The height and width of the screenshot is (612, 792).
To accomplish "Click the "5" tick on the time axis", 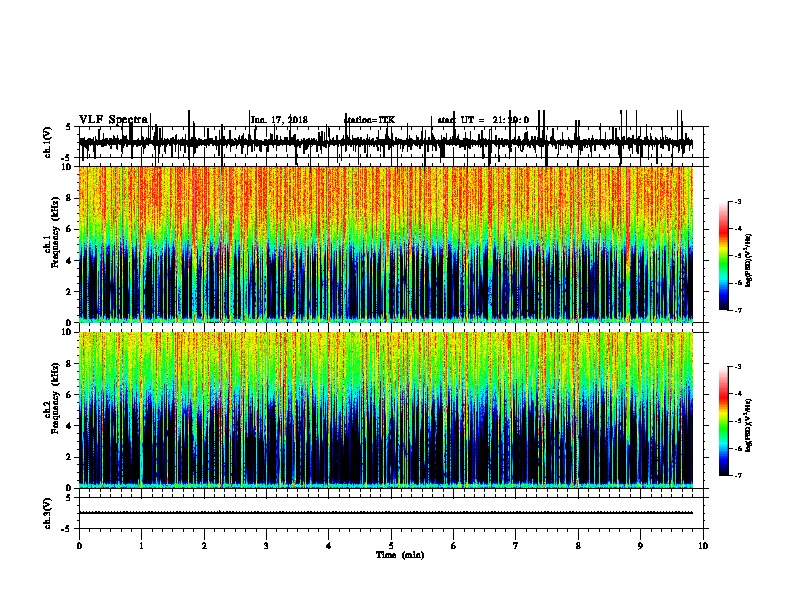I will tap(391, 546).
